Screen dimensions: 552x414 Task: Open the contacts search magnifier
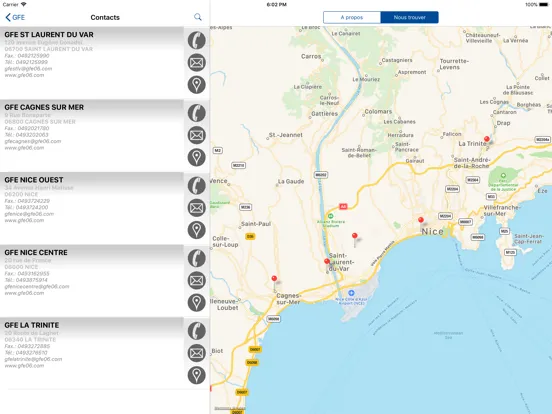tap(198, 17)
